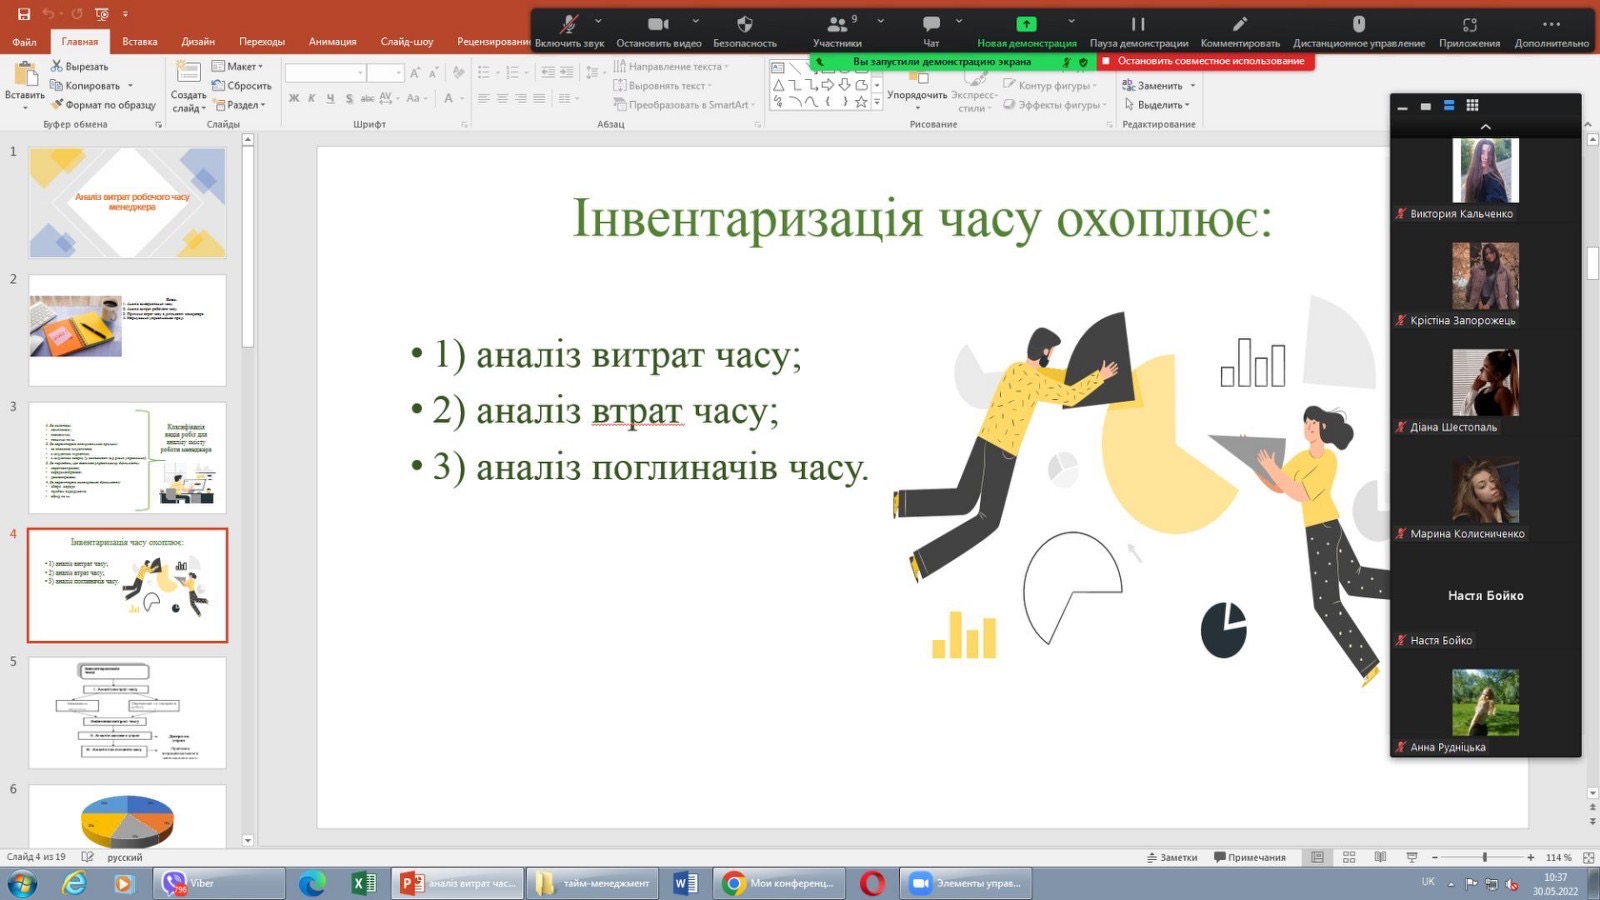Open font size combo box
Screen dimensions: 1600x900
pos(385,73)
